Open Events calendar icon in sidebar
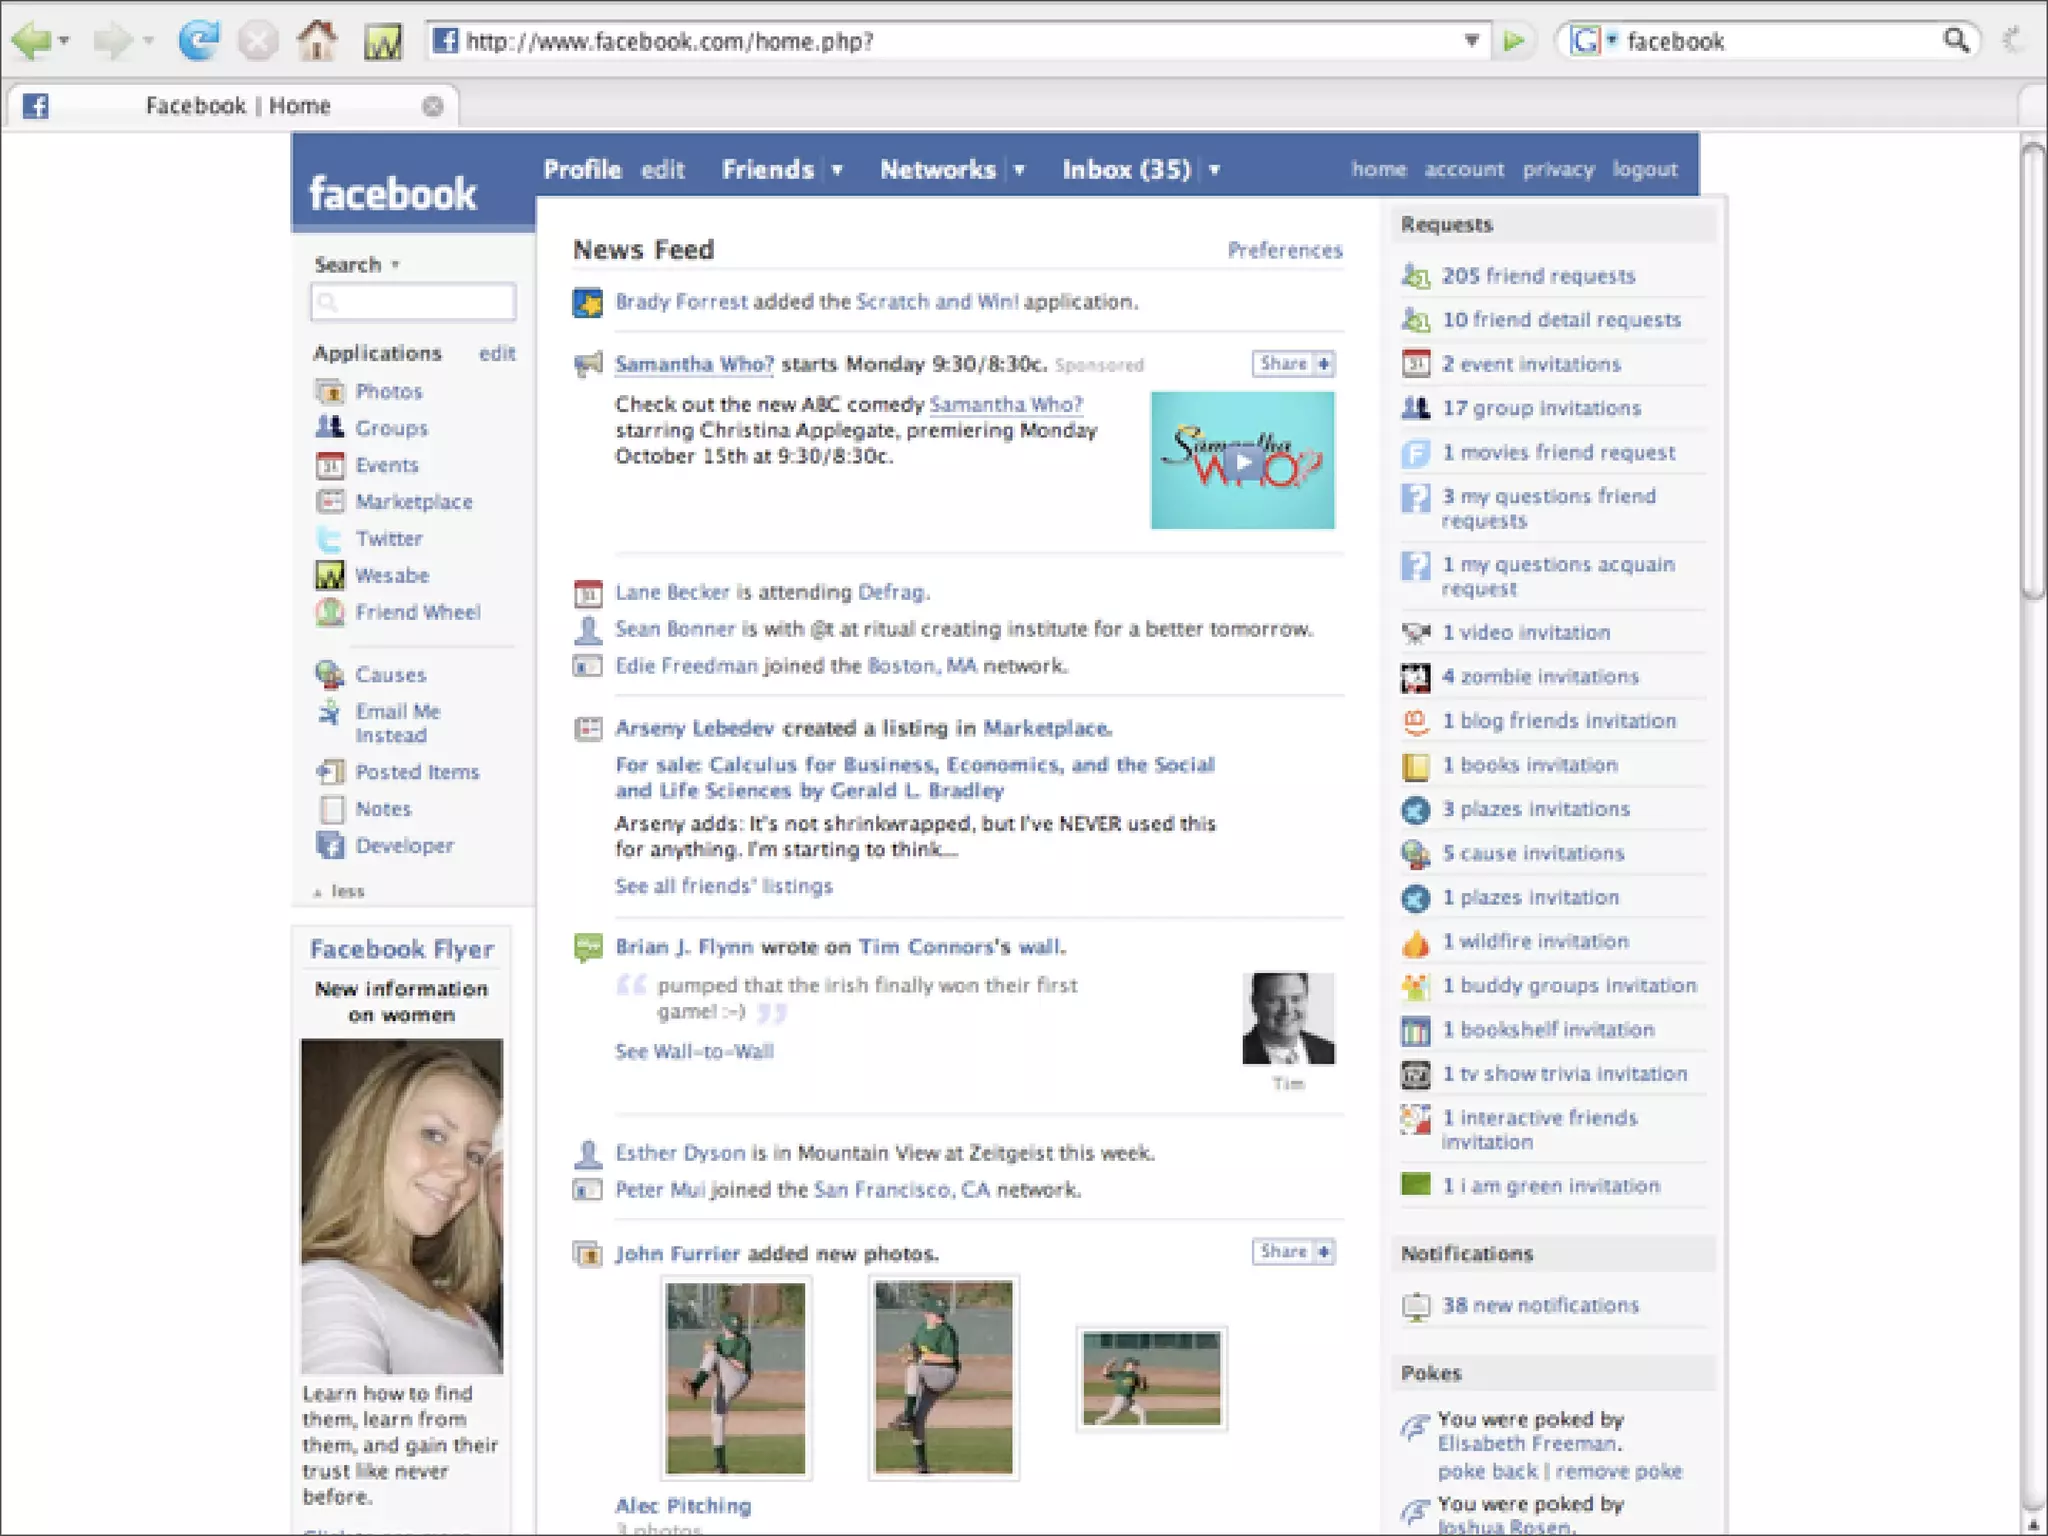Viewport: 2048px width, 1536px height. pos(330,465)
